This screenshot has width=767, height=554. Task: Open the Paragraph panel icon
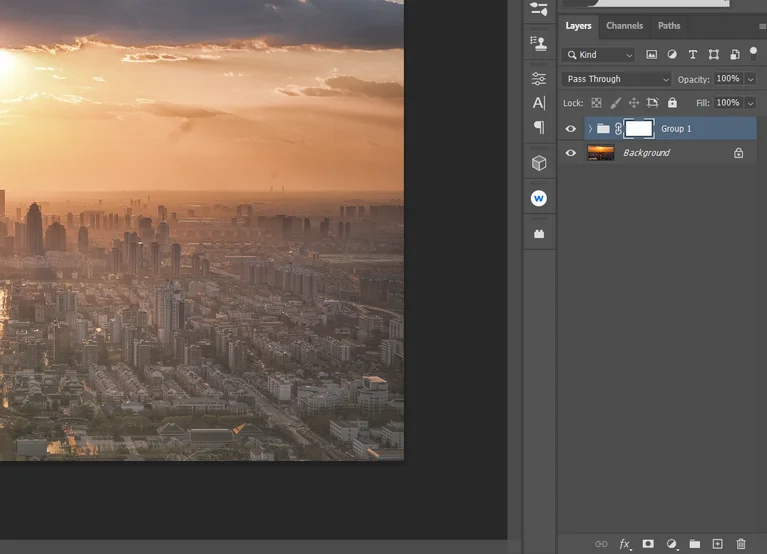(539, 127)
